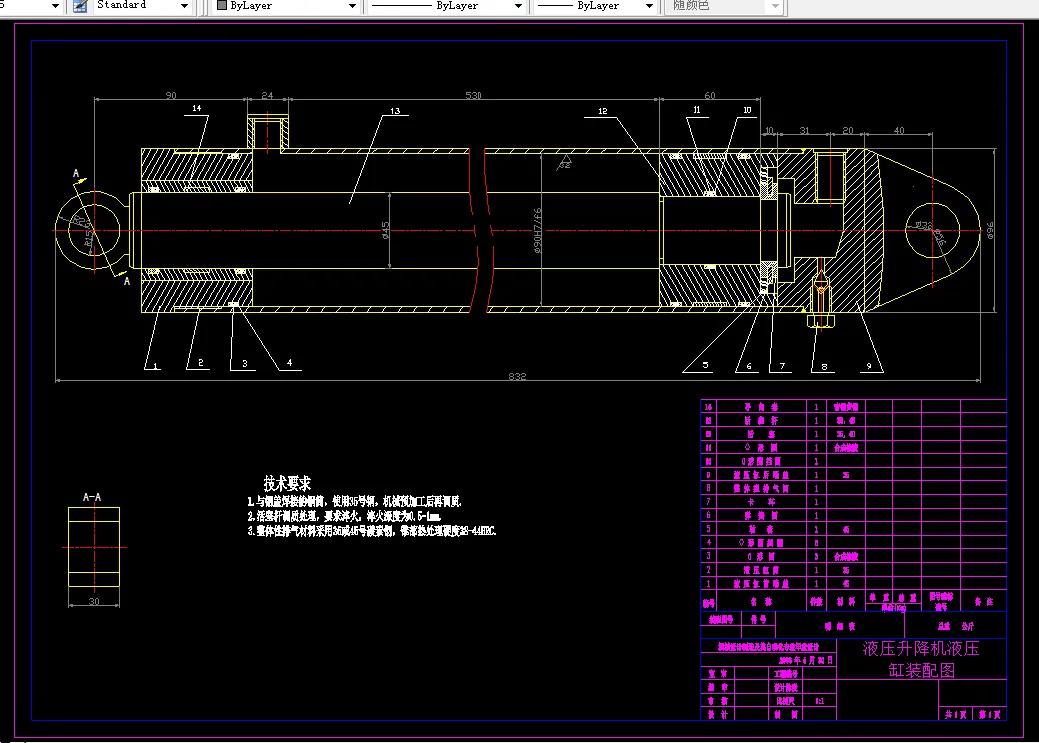The width and height of the screenshot is (1039, 743).
Task: Select part balloon number 1
Action: 155,365
